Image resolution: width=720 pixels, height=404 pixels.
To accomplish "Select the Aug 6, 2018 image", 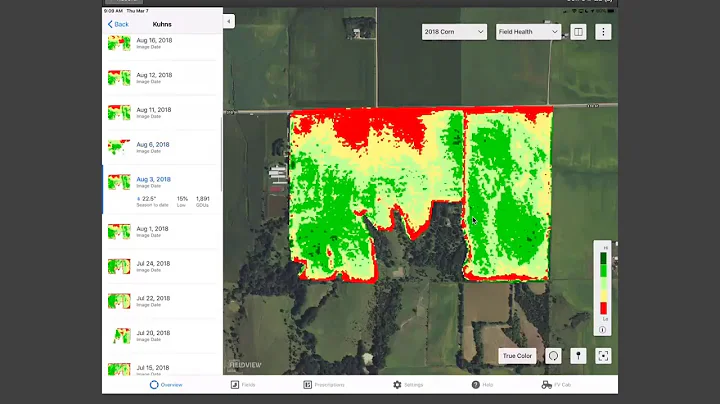I will point(160,147).
